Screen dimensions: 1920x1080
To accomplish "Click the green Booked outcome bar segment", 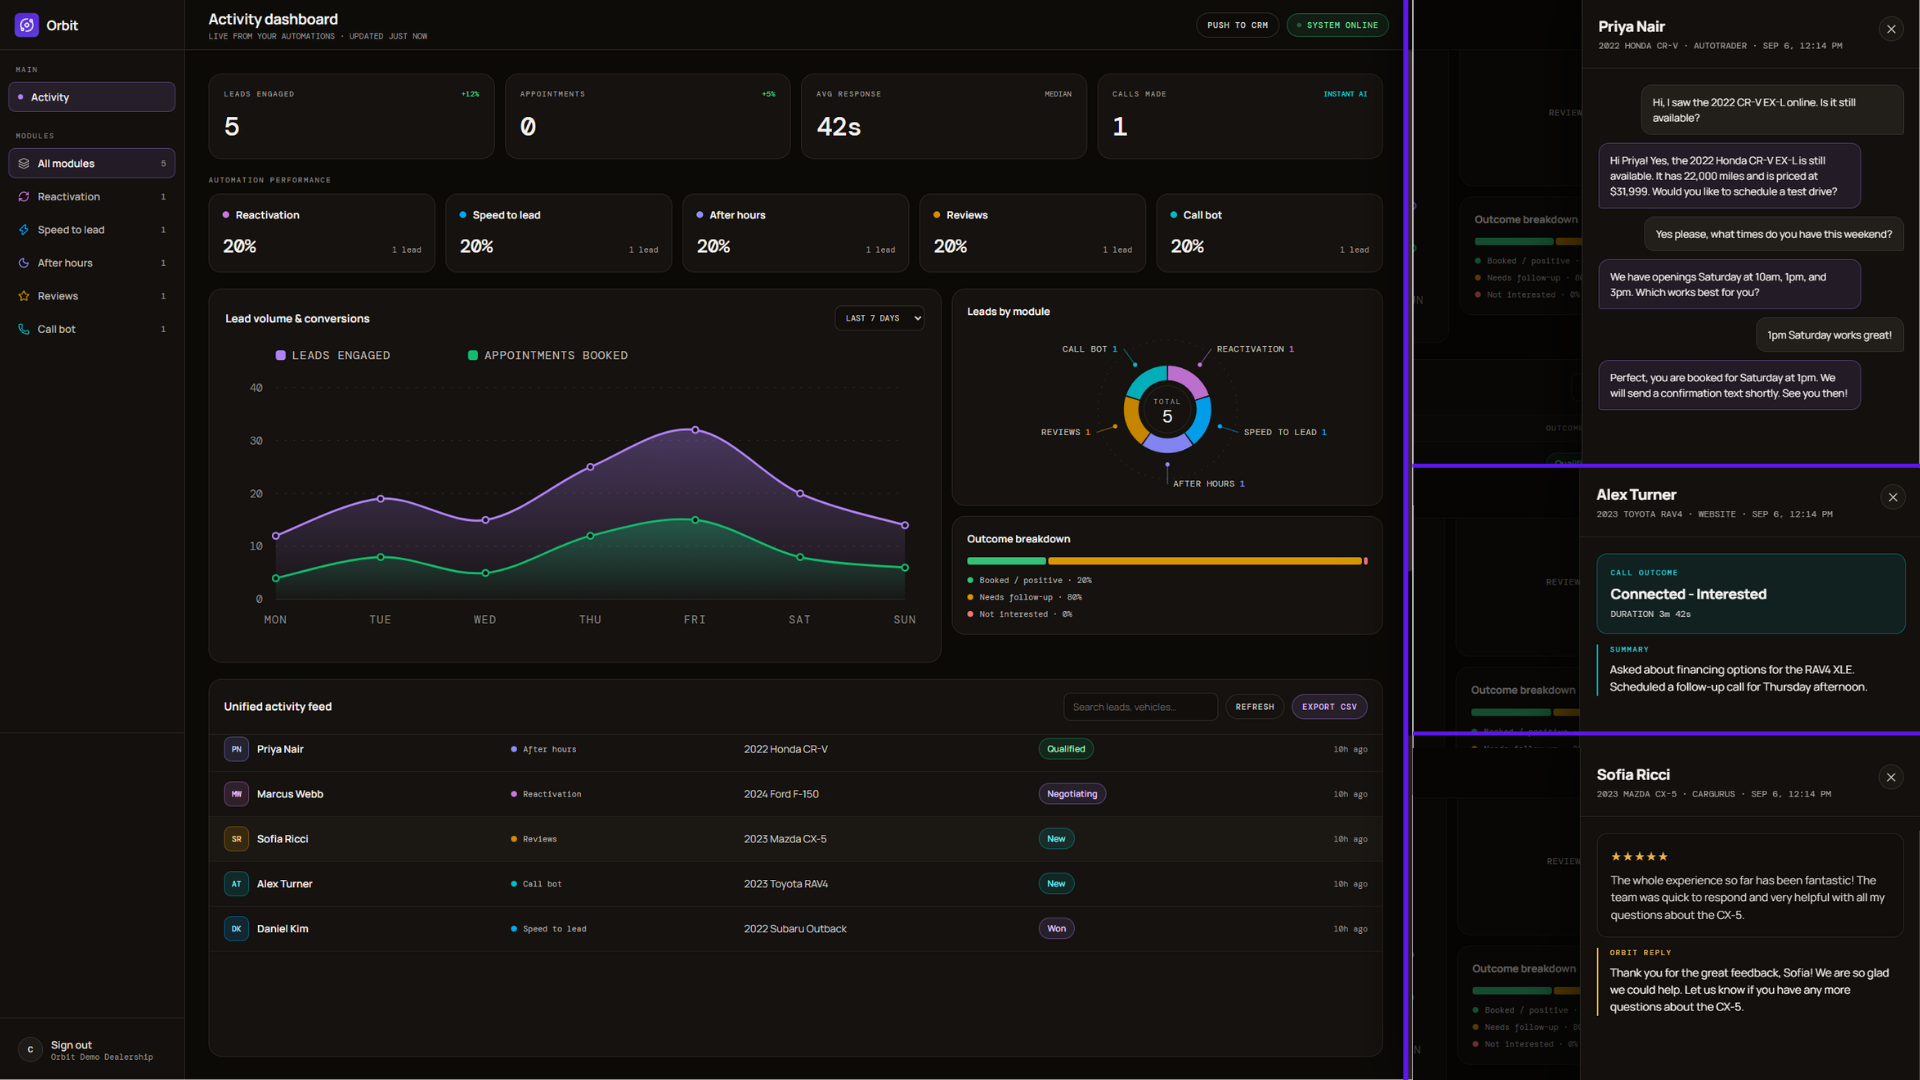I will click(1006, 561).
